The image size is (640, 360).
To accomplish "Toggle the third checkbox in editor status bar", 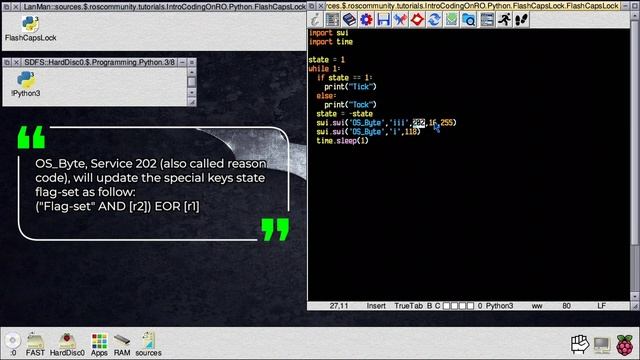I will (462, 306).
